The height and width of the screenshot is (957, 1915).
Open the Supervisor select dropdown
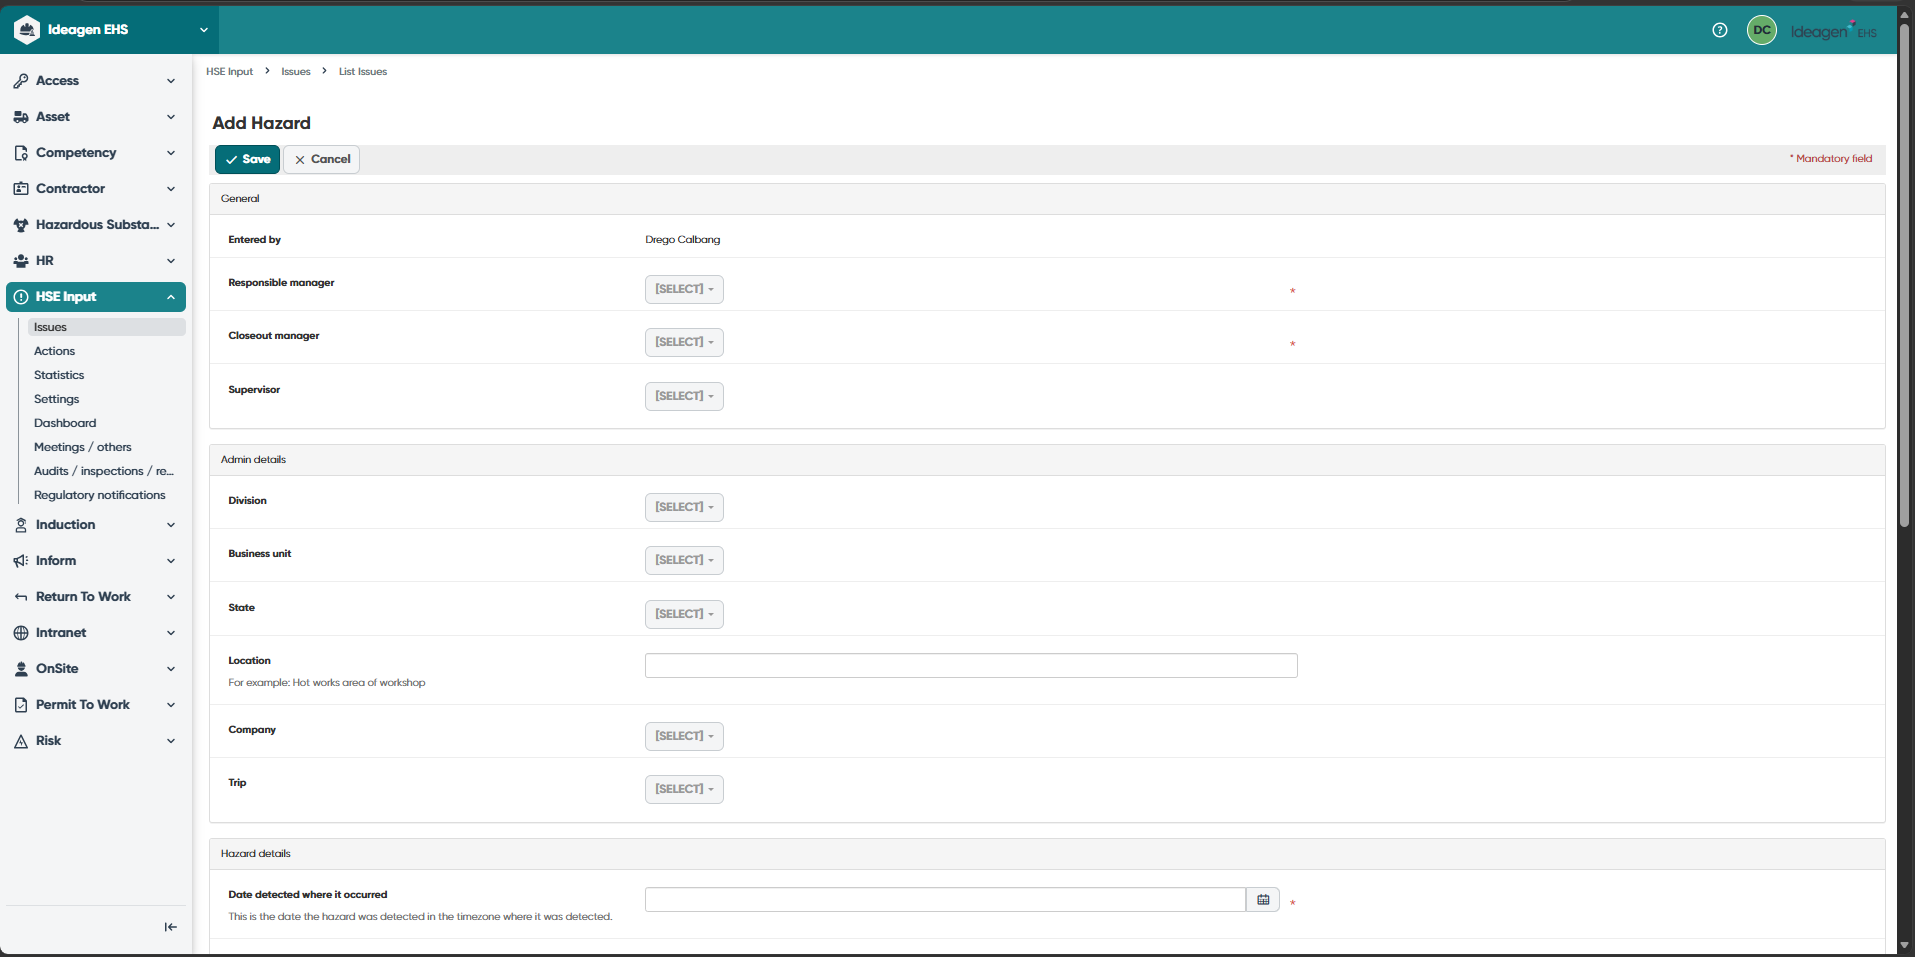(684, 396)
